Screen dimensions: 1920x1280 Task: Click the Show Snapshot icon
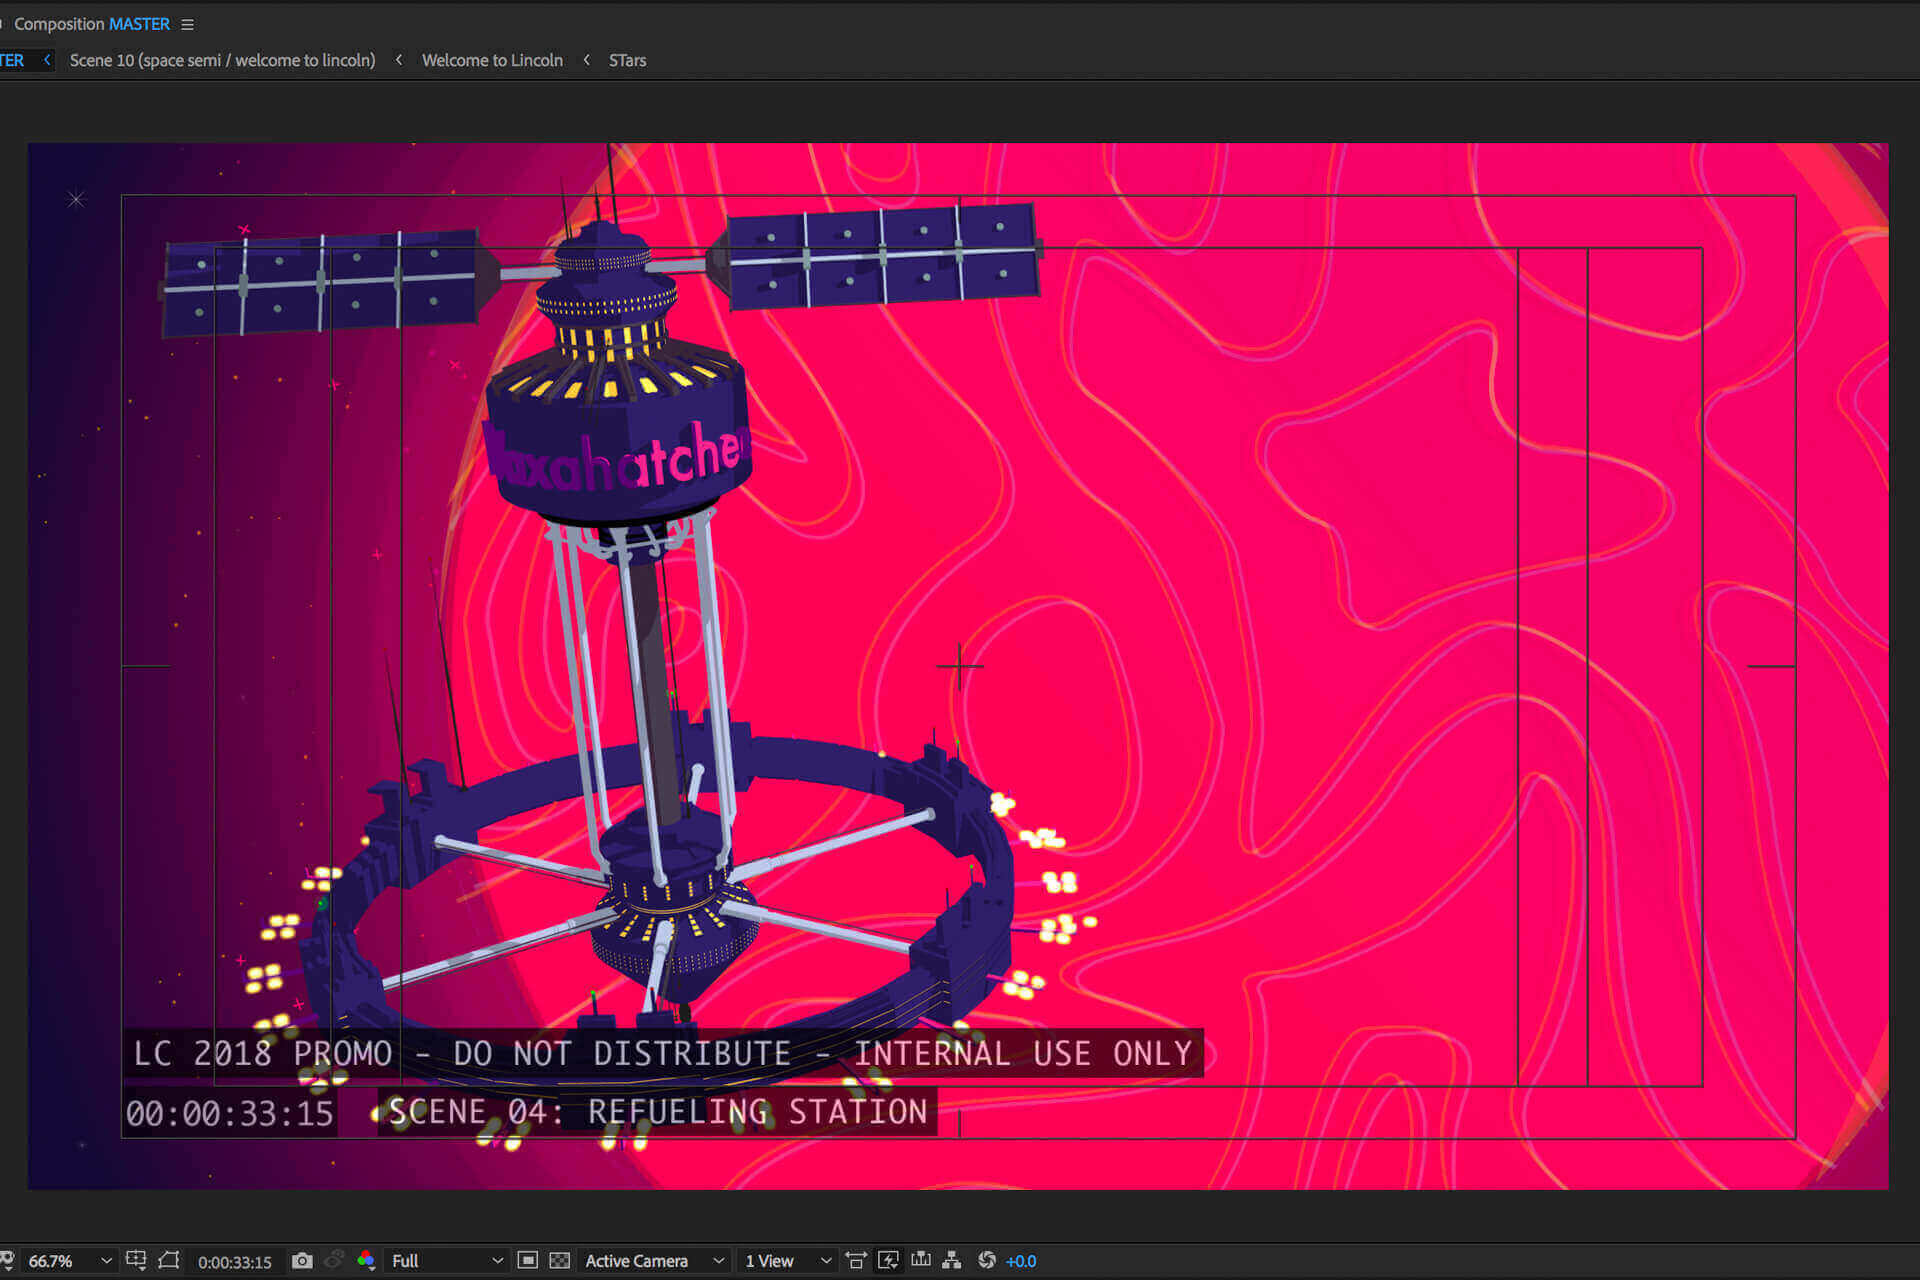(x=334, y=1260)
